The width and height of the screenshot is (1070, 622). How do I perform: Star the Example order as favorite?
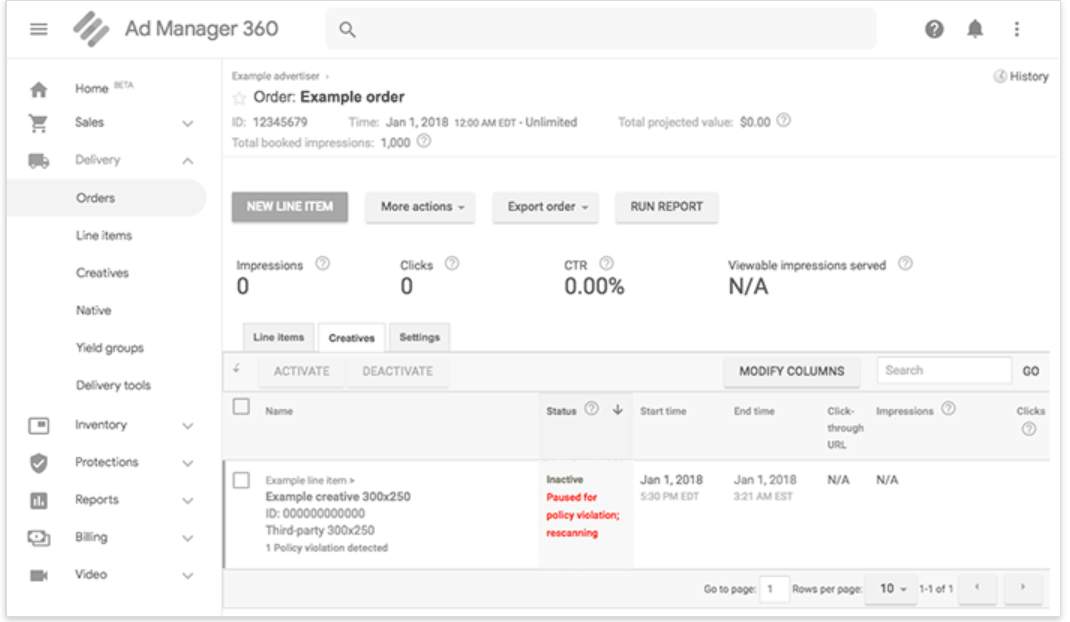(x=239, y=98)
